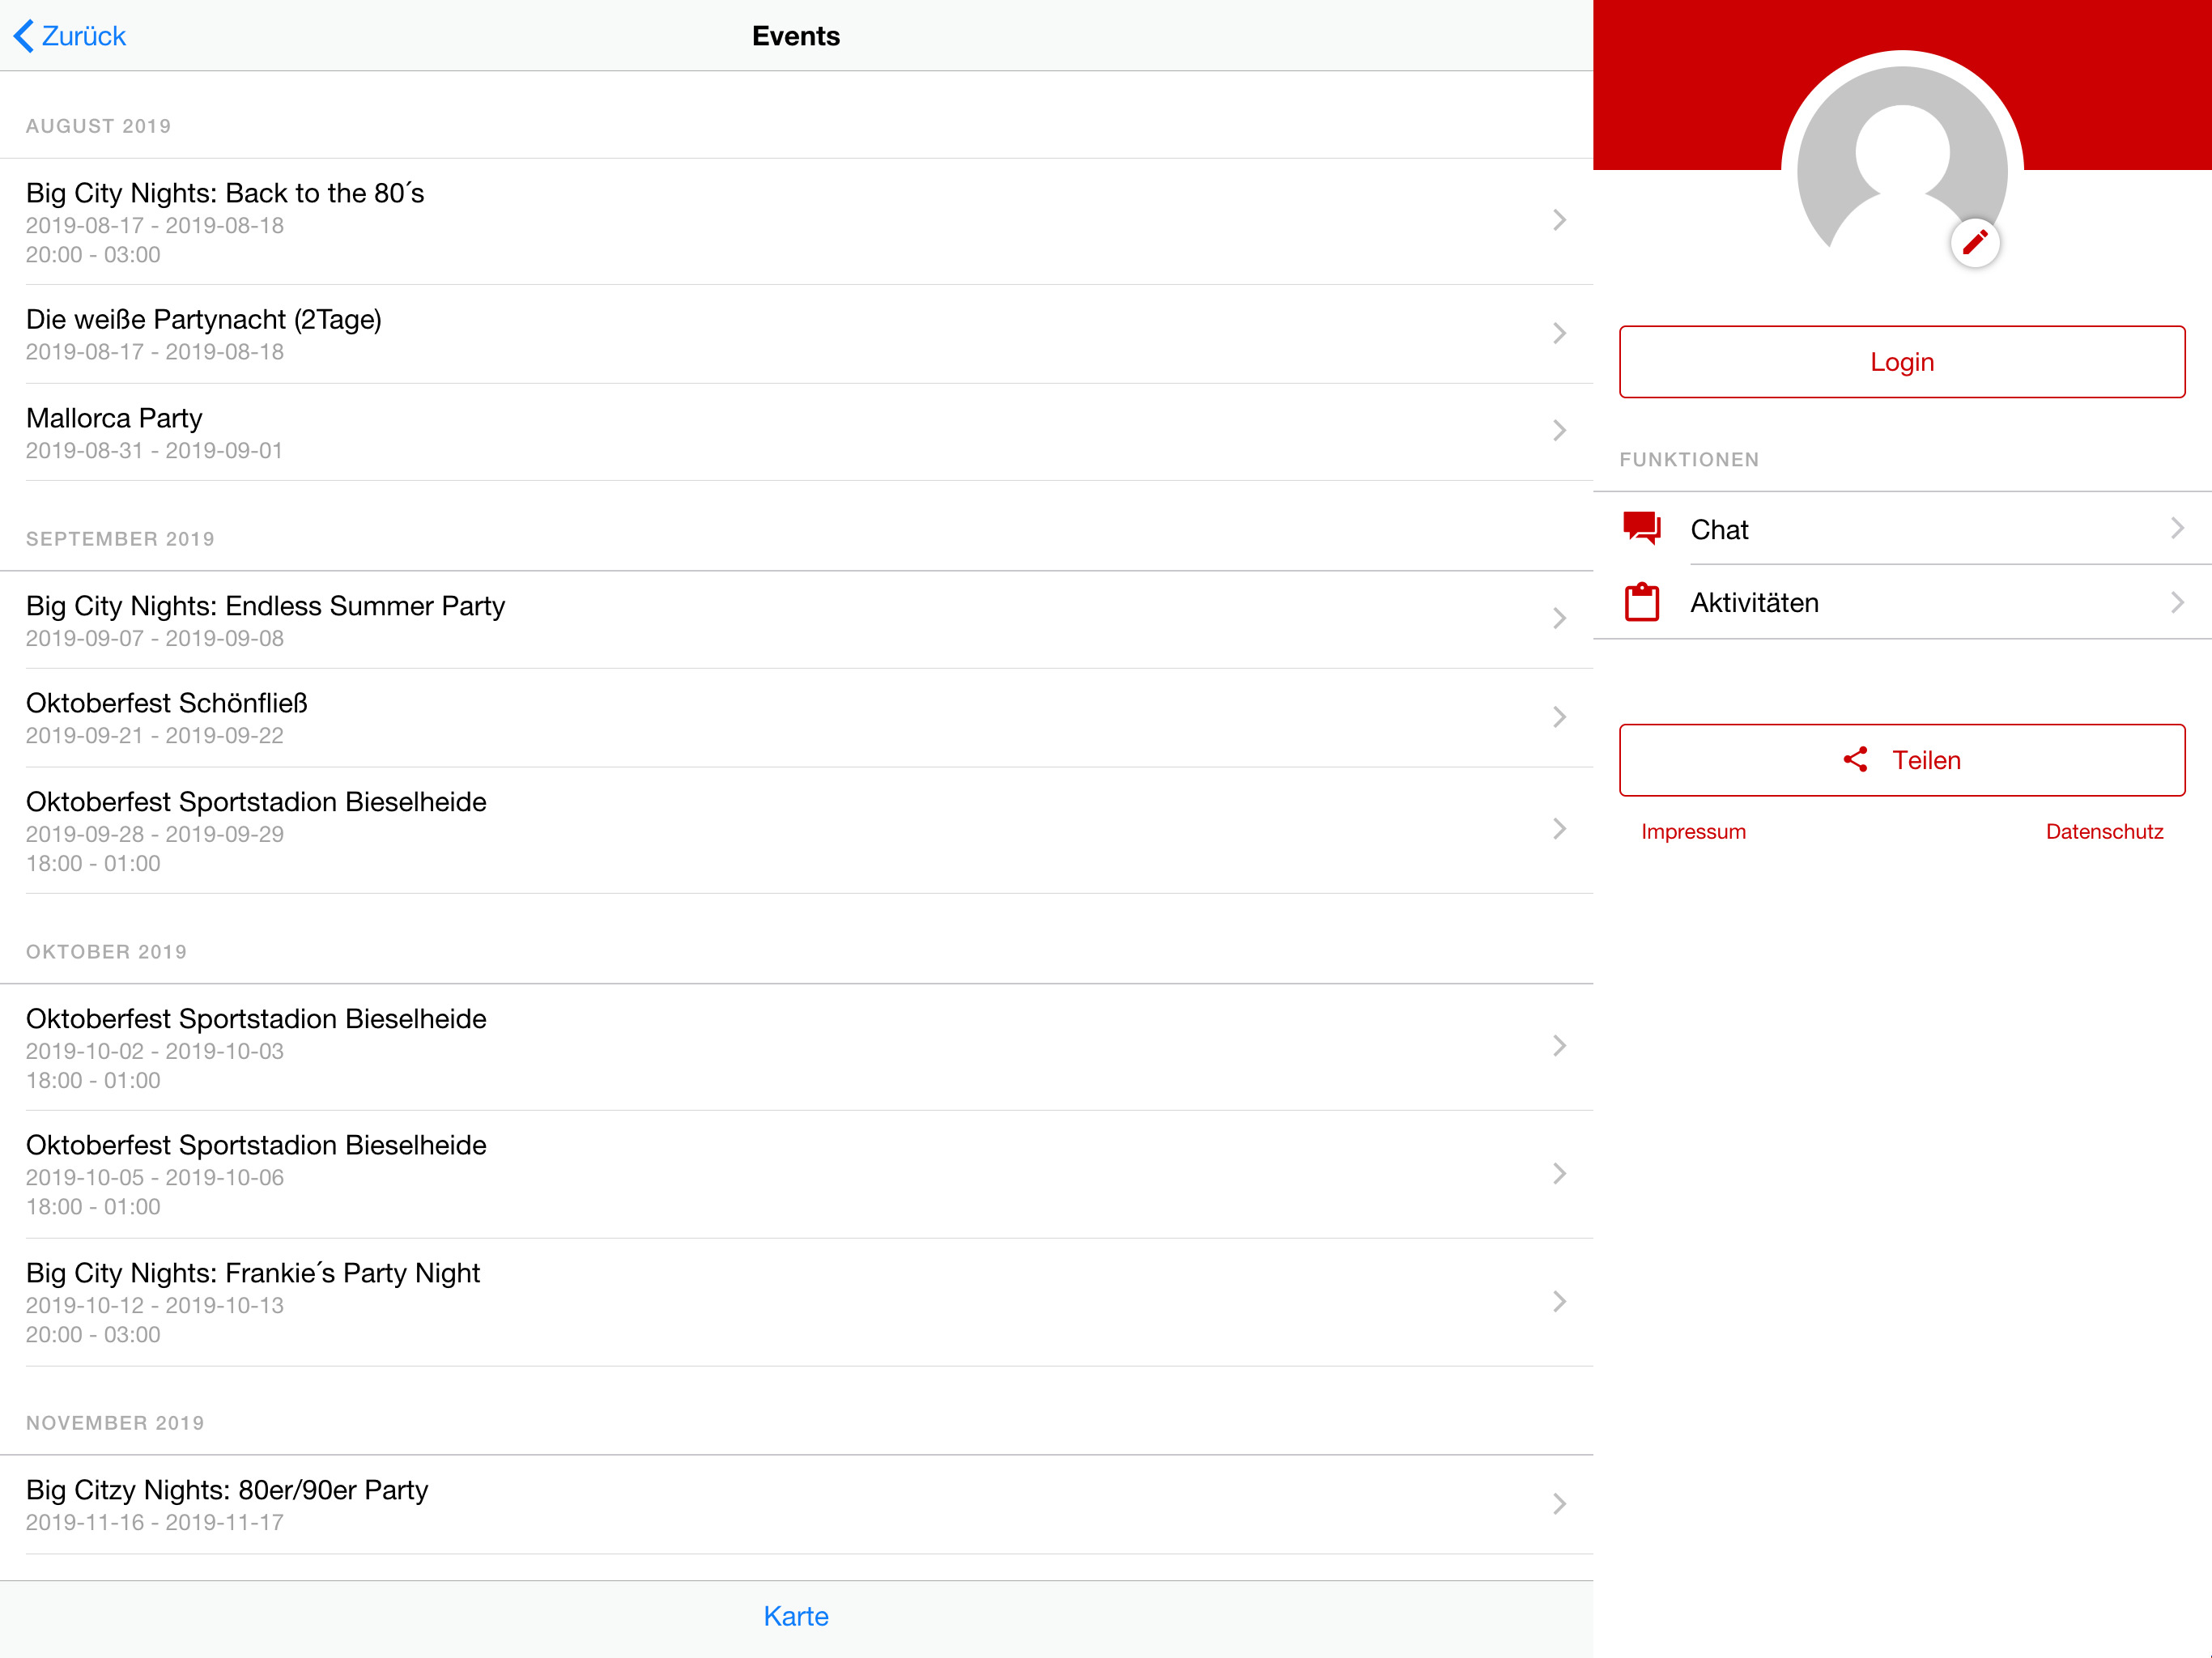Click the AUGUST 2019 section header
The width and height of the screenshot is (2212, 1658).
click(x=98, y=126)
